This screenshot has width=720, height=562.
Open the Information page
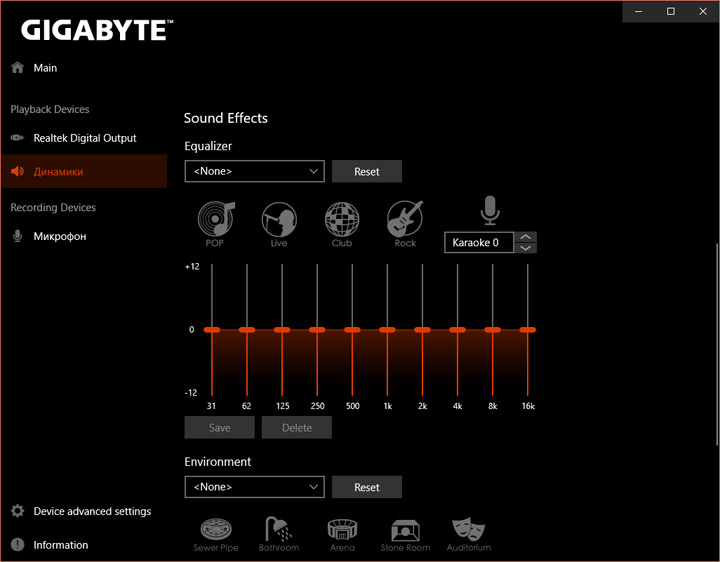click(x=61, y=545)
